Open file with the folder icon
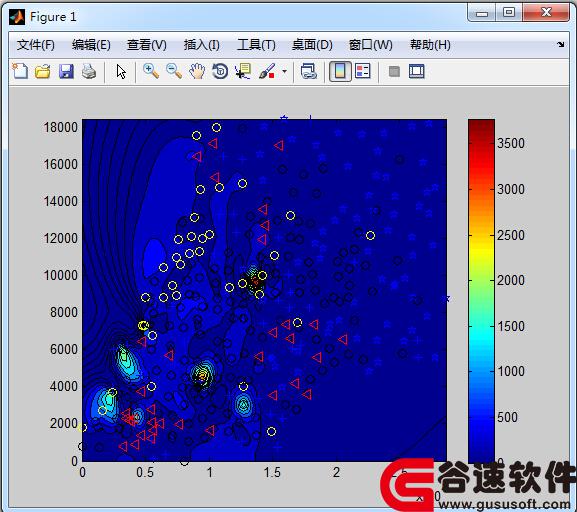Image resolution: width=577 pixels, height=512 pixels. [43, 71]
